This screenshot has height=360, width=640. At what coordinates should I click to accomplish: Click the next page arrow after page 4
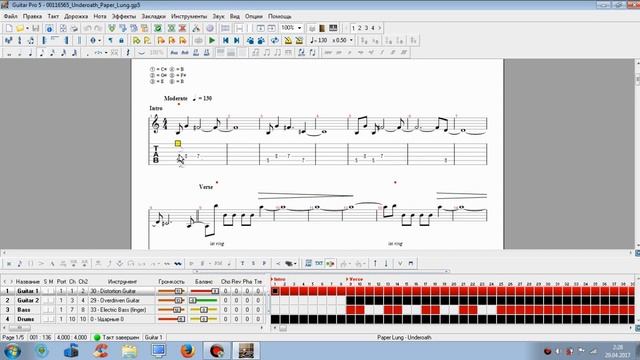coord(380,28)
